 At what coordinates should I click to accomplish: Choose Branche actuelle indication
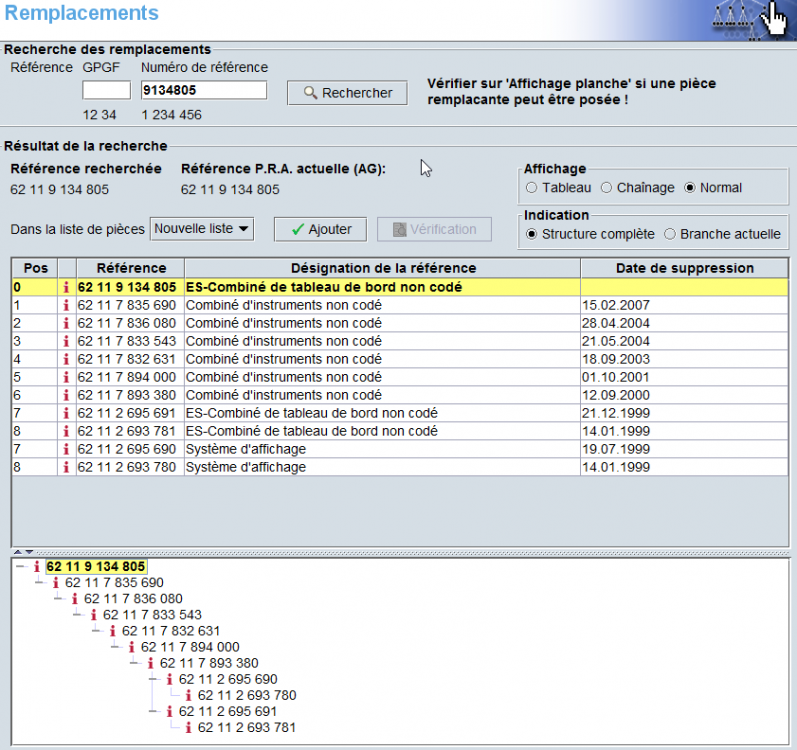[x=670, y=234]
